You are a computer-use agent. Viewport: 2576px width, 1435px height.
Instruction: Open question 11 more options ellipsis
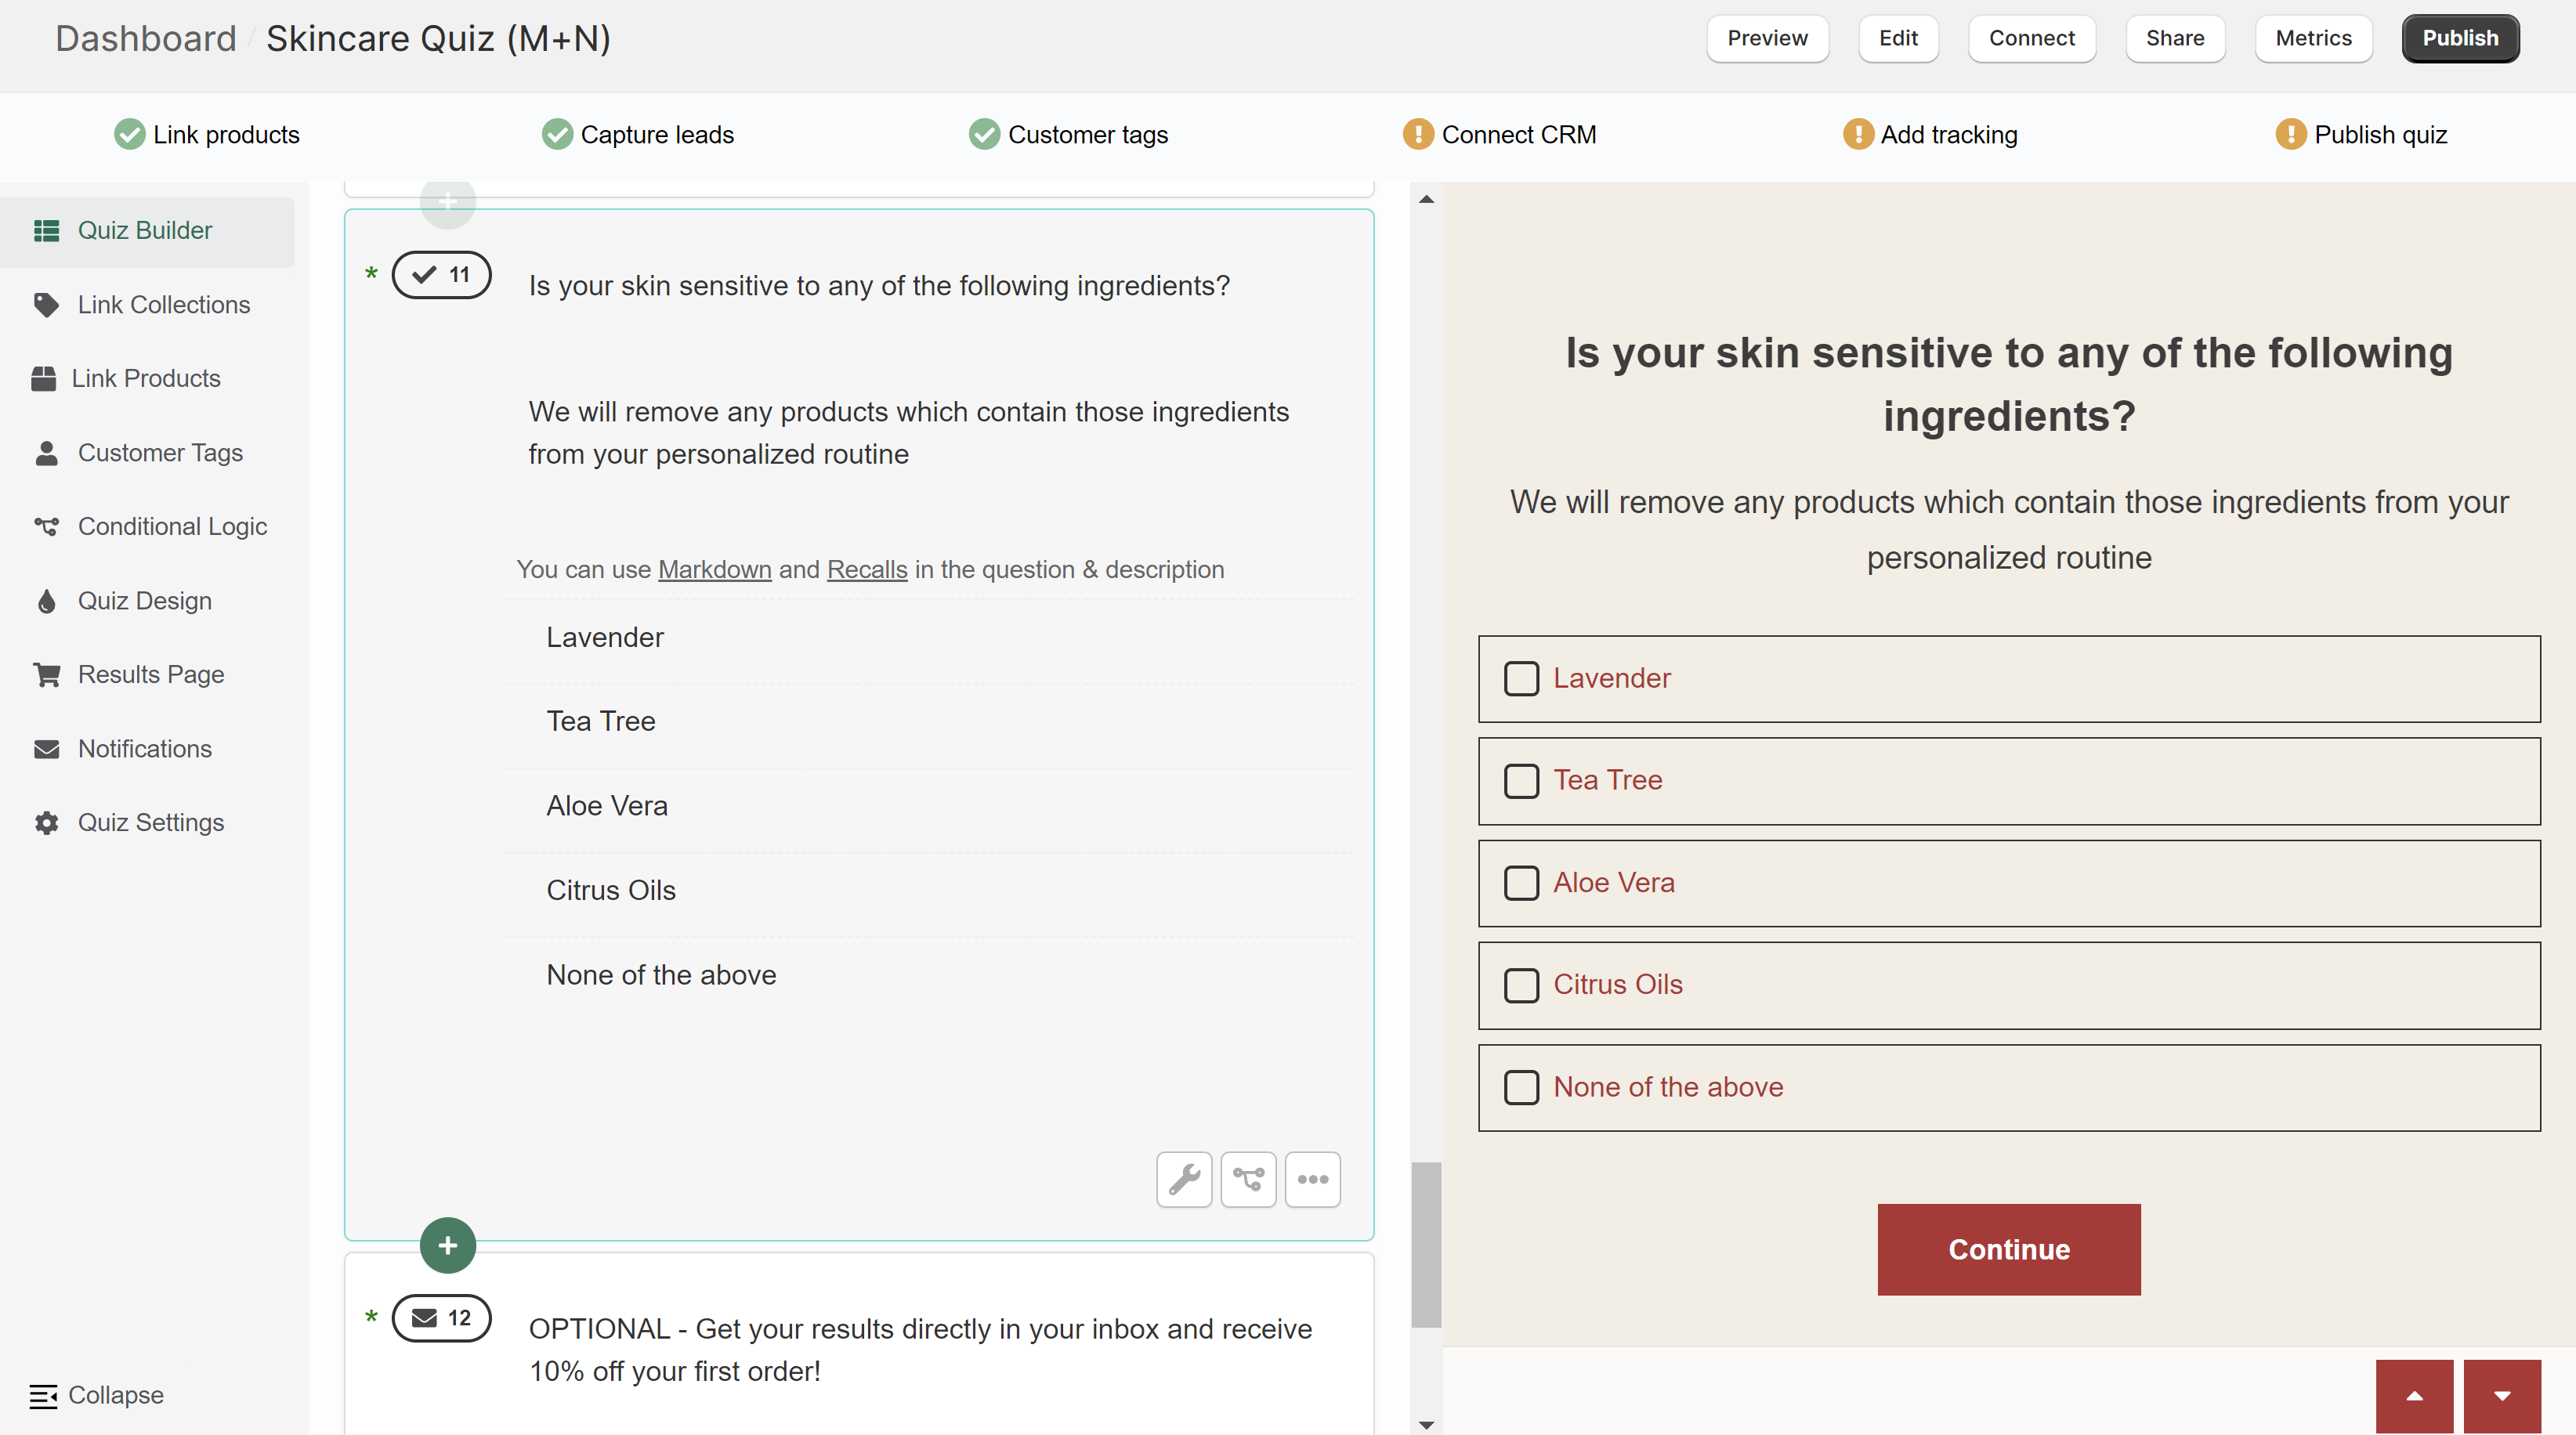tap(1312, 1180)
